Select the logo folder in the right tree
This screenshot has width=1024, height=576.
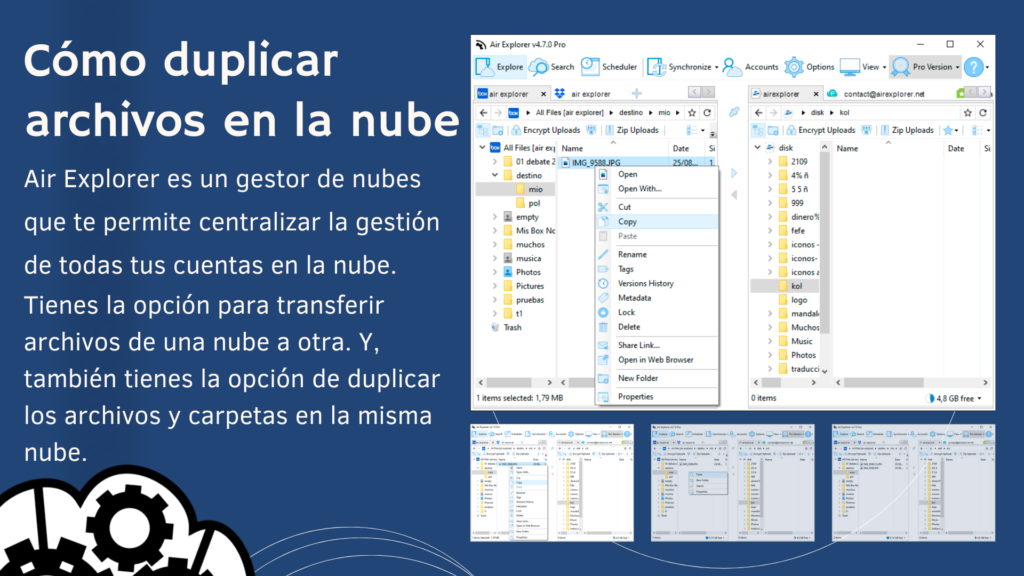(x=799, y=300)
